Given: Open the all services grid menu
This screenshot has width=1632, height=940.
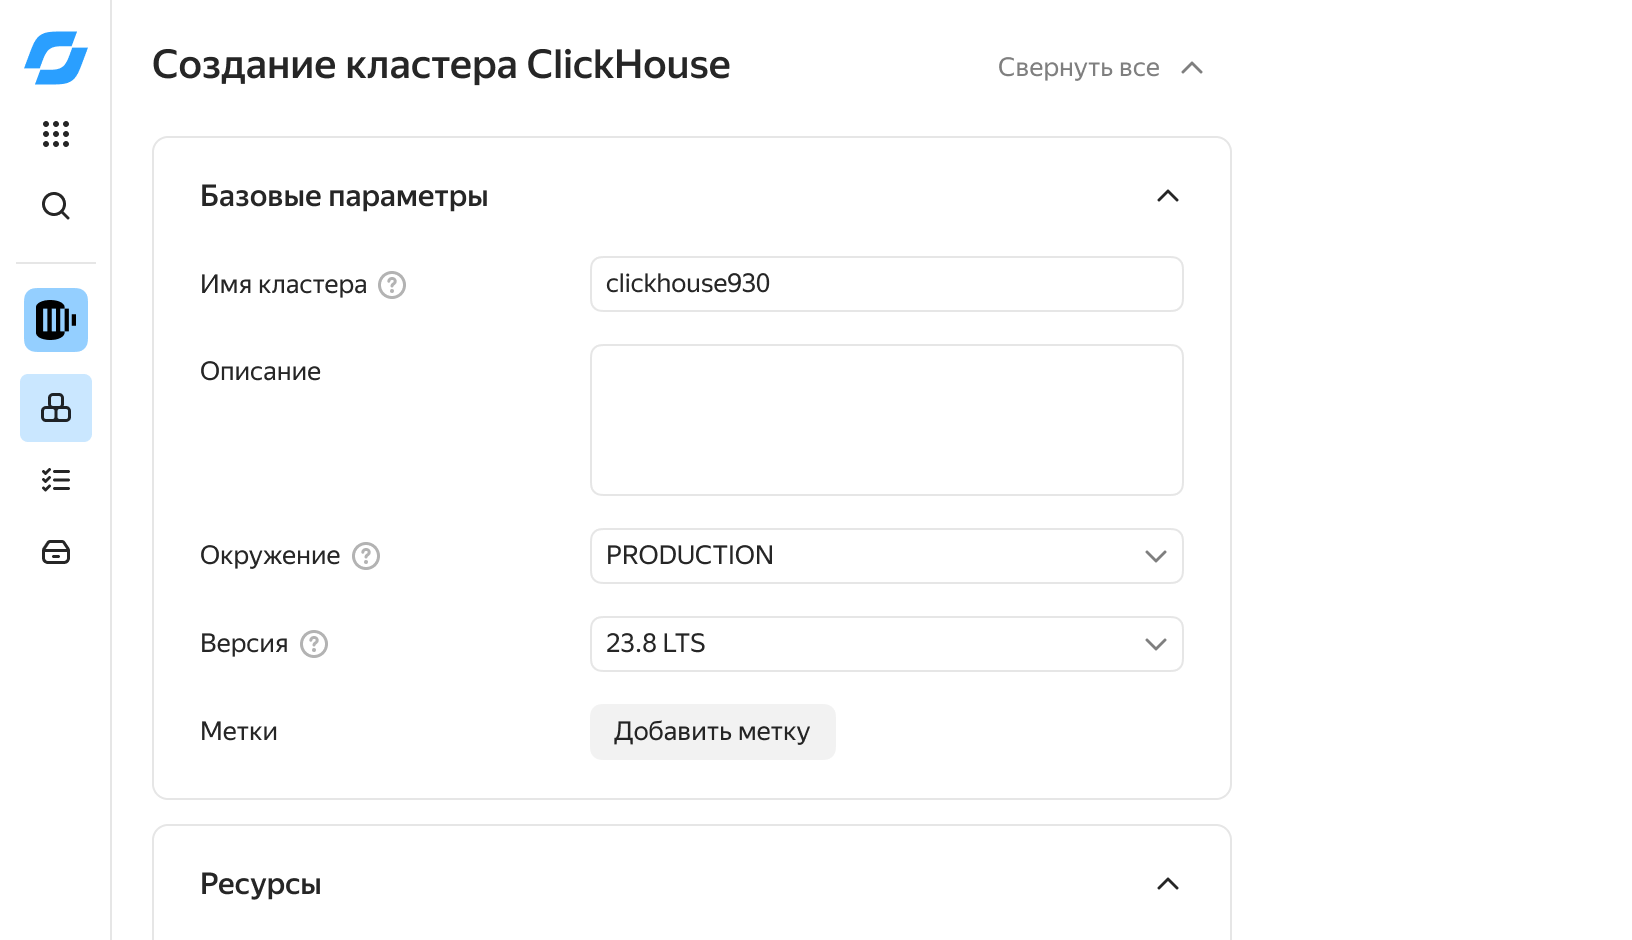Looking at the screenshot, I should (x=56, y=134).
